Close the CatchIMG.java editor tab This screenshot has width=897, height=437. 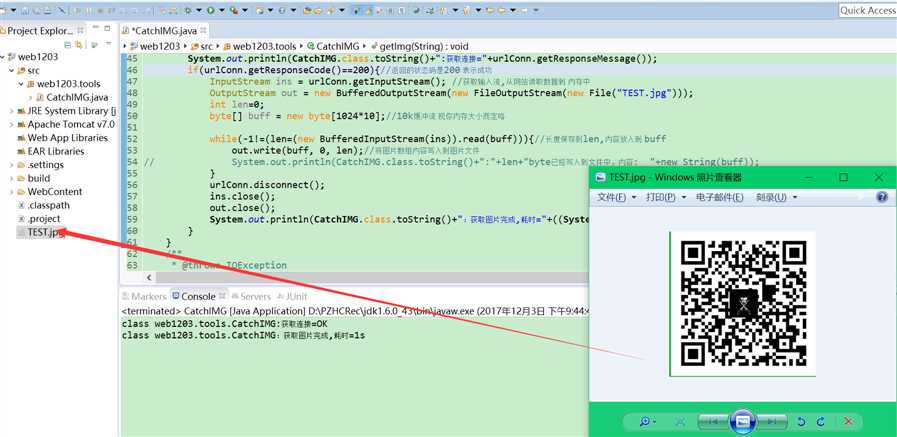pos(203,30)
